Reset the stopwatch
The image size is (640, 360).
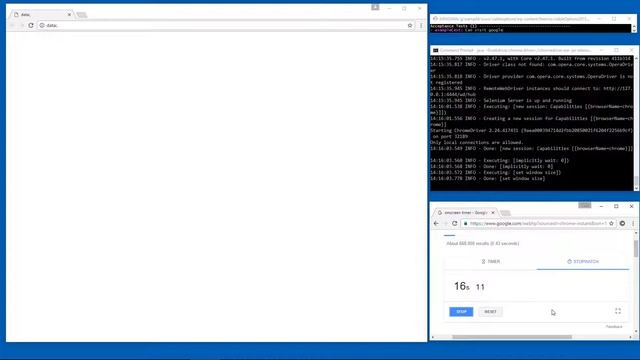click(490, 312)
